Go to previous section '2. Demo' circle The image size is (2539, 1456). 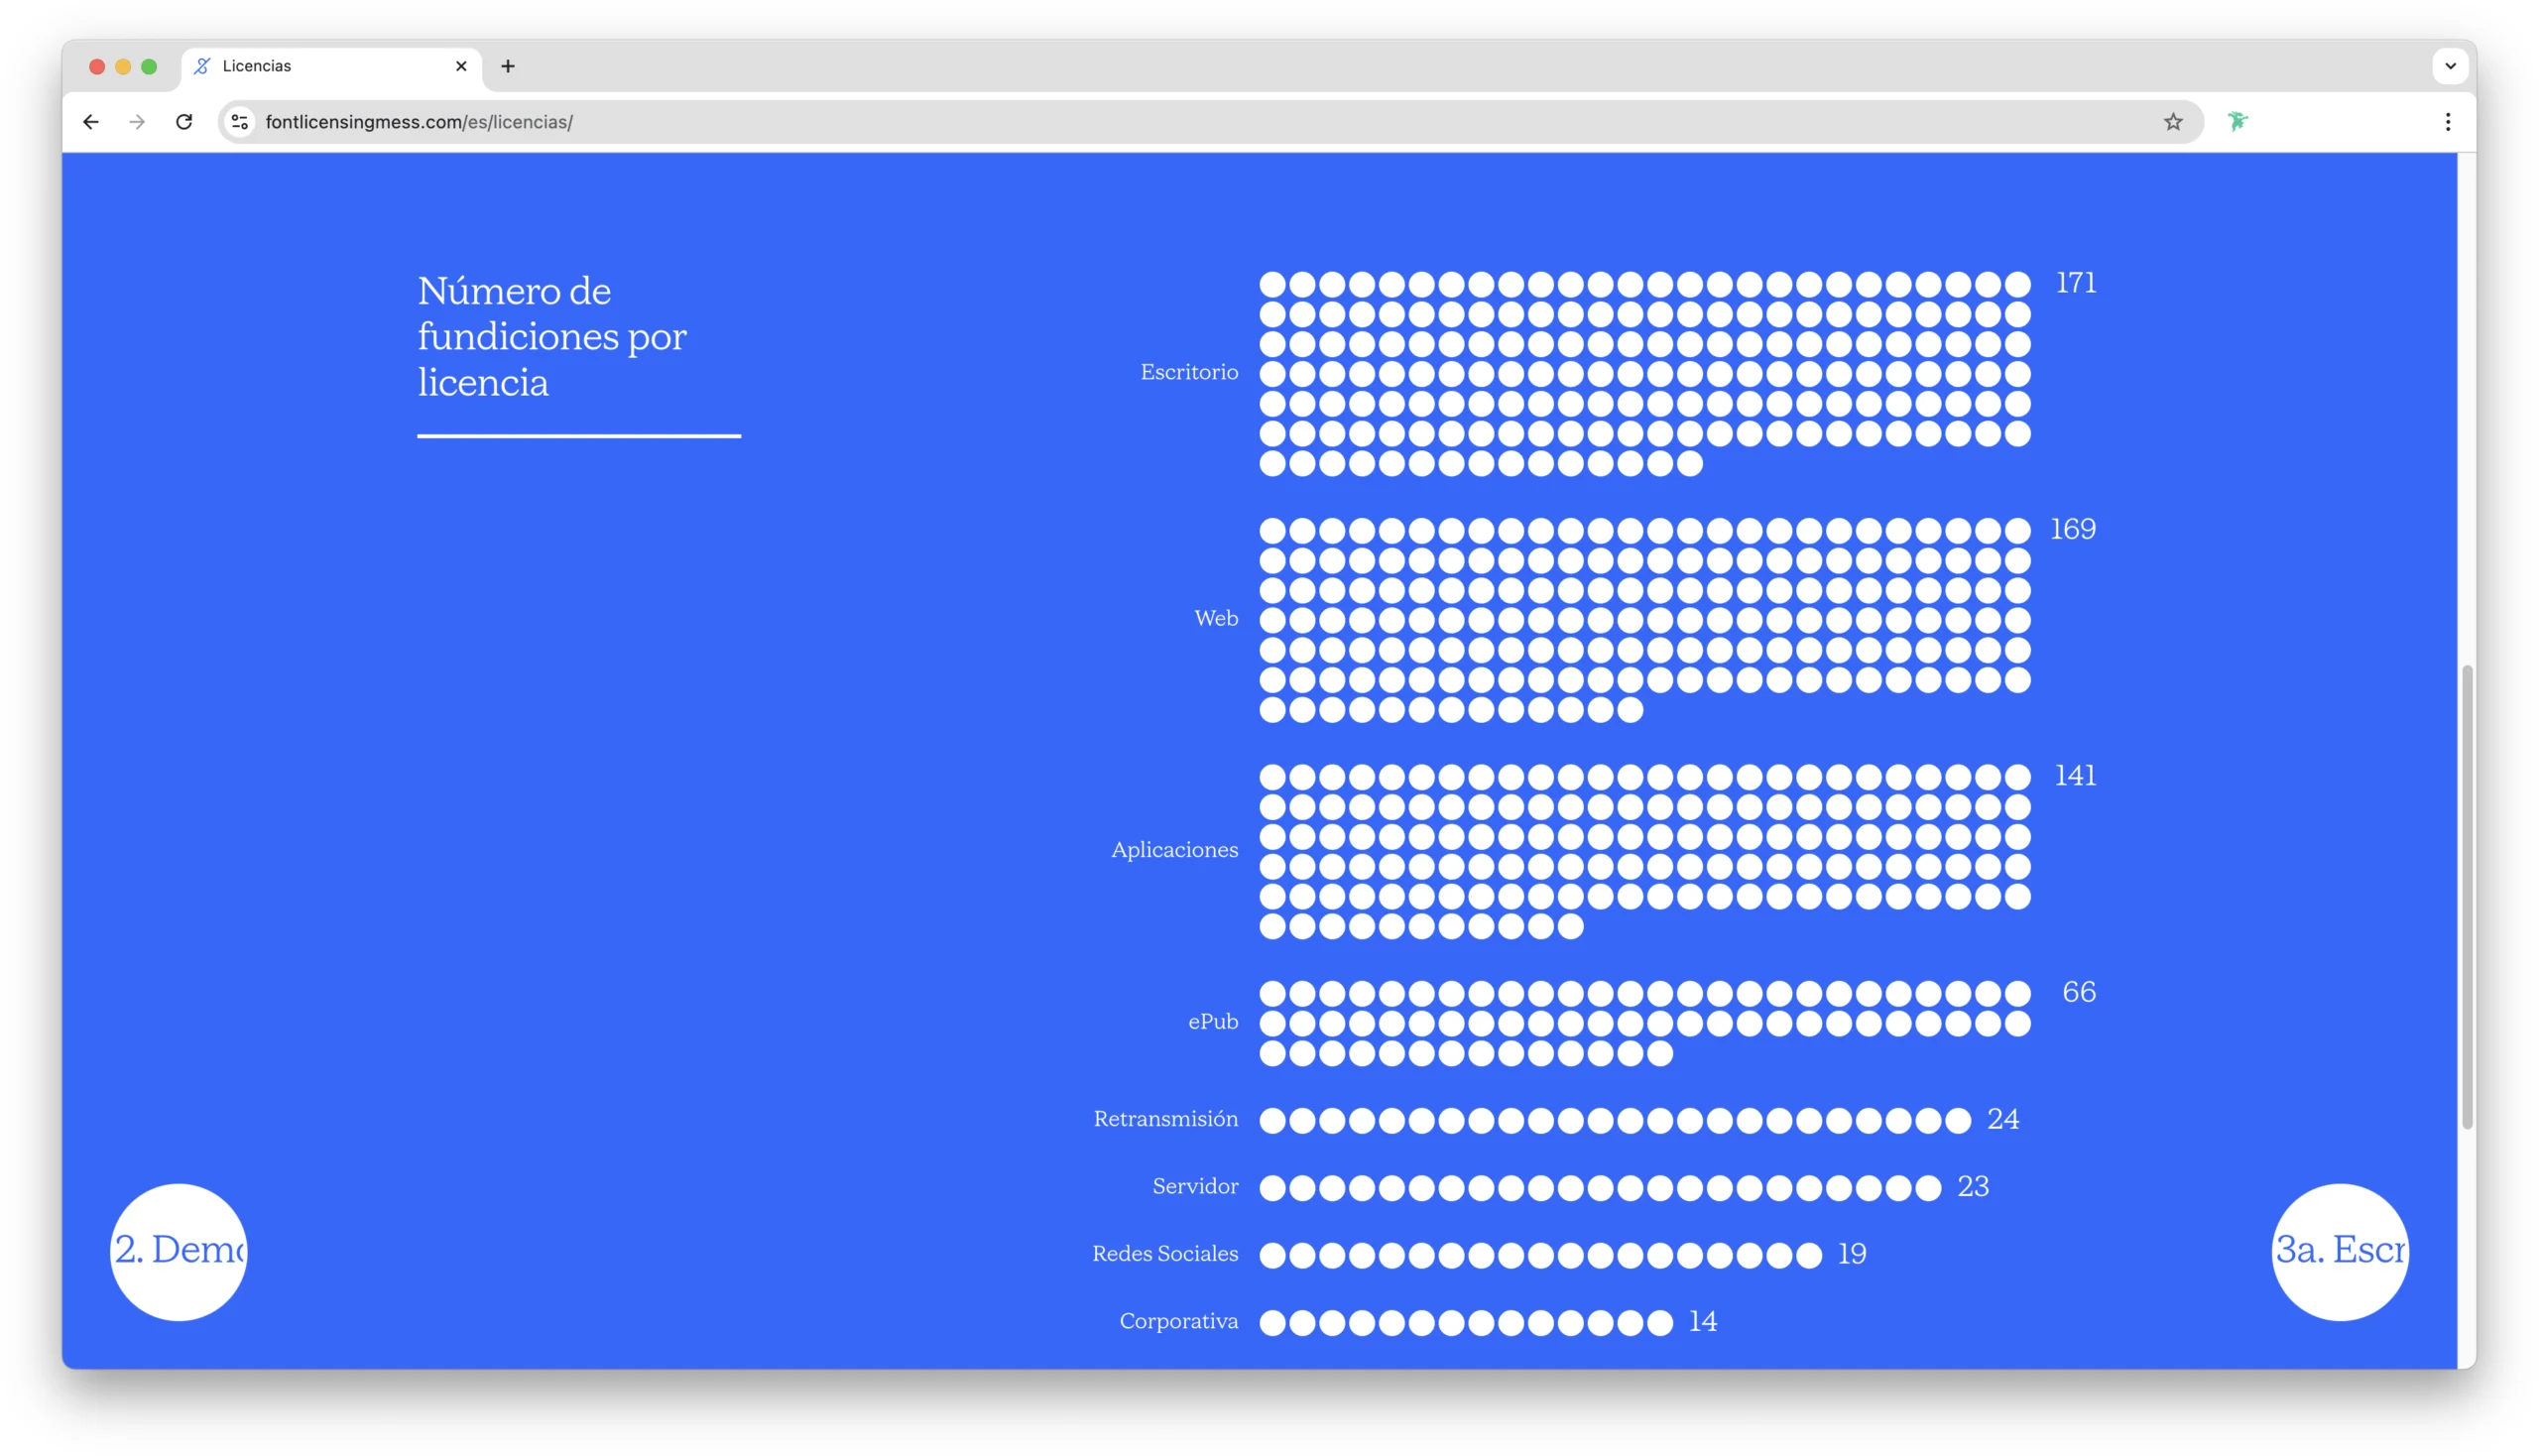pos(179,1251)
